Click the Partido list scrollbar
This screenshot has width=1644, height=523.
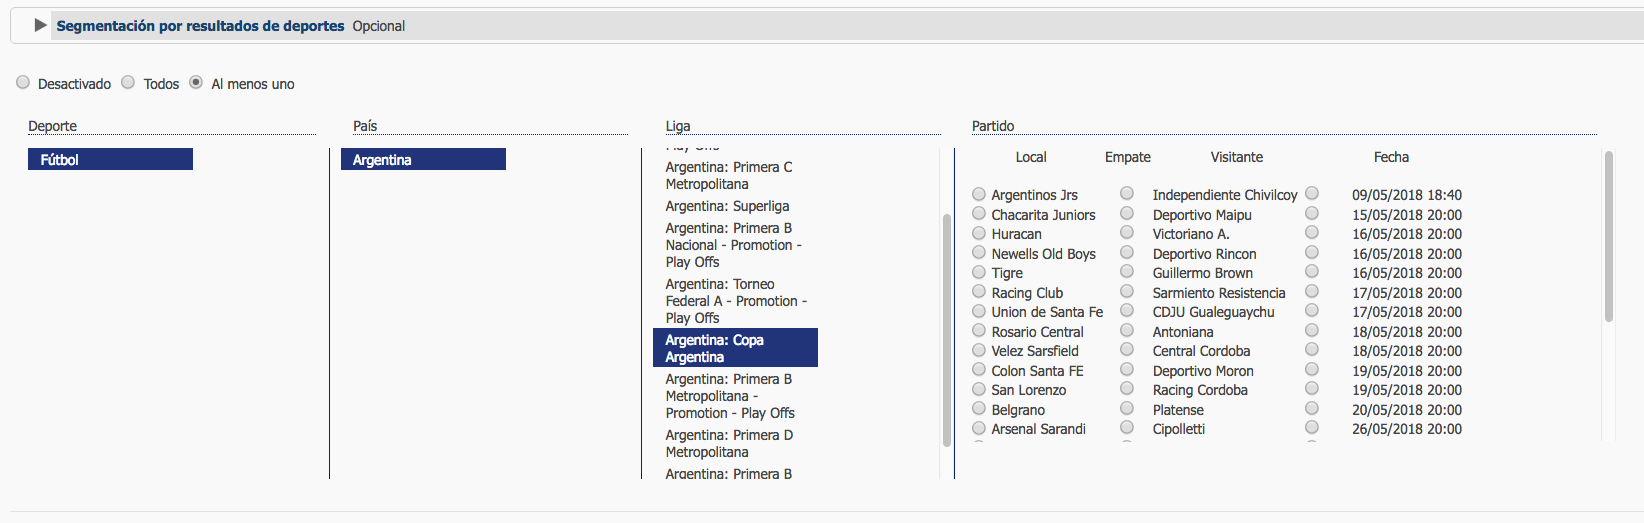[1608, 236]
